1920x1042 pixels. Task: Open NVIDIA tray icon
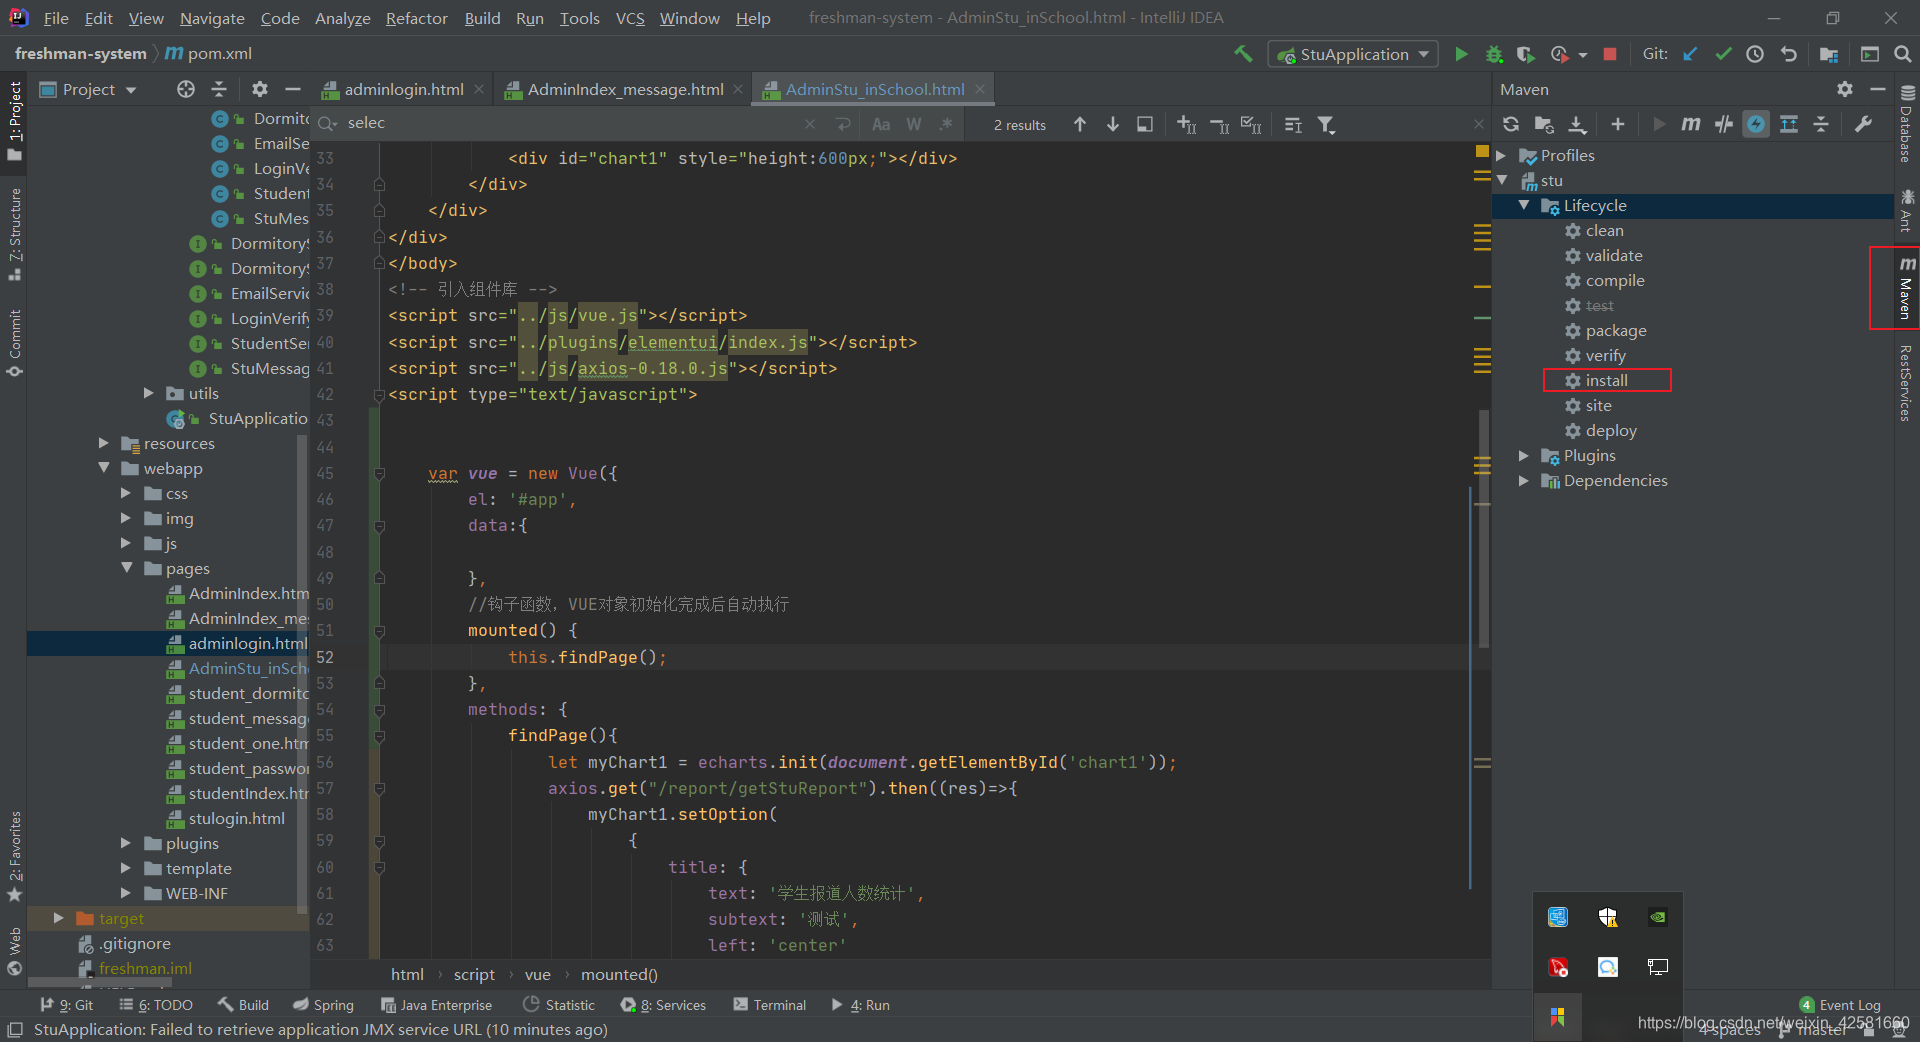click(x=1658, y=917)
